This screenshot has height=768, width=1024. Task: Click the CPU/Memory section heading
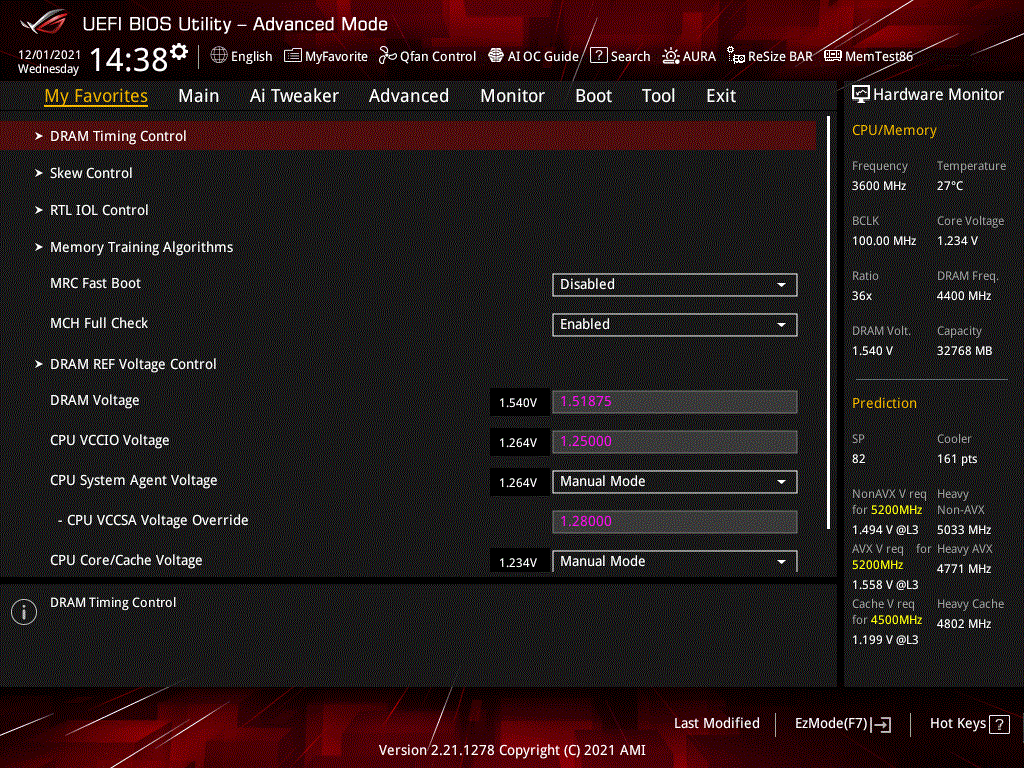894,131
